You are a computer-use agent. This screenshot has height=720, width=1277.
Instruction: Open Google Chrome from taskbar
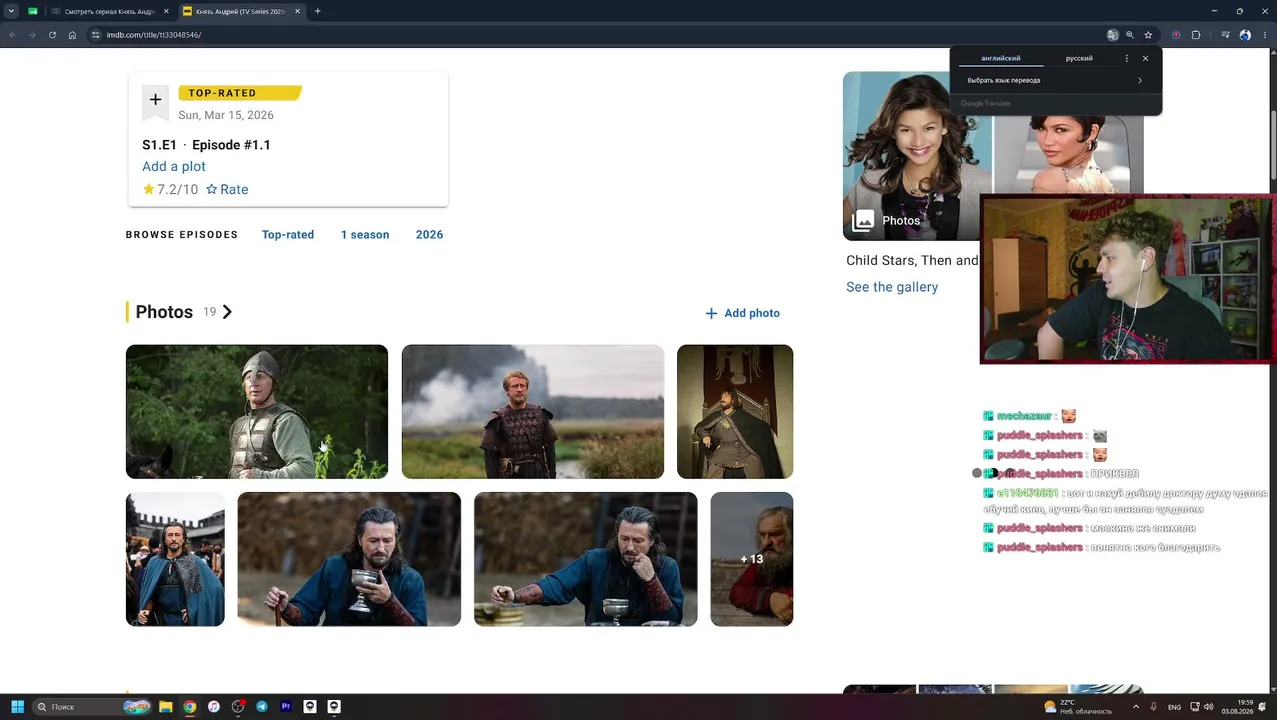pyautogui.click(x=190, y=706)
